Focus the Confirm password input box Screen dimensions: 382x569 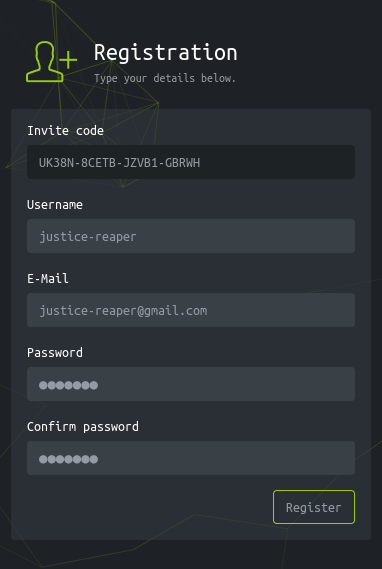[x=191, y=458]
